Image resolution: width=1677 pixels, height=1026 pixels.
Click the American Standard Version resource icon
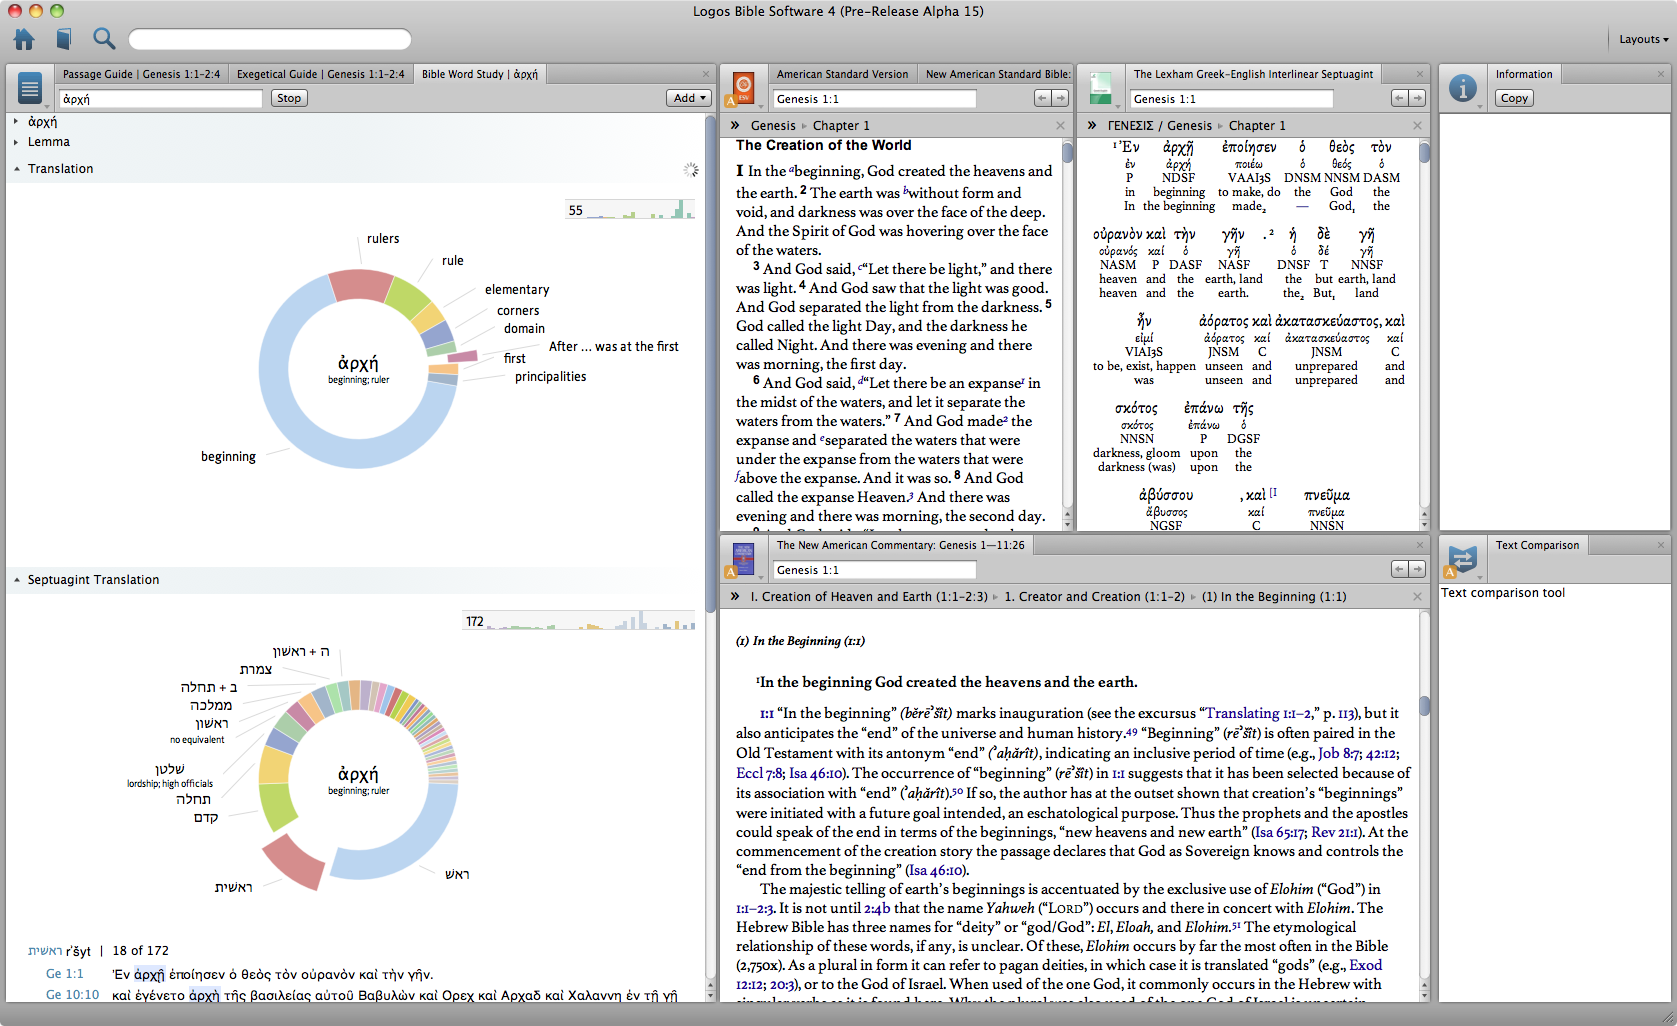point(743,88)
